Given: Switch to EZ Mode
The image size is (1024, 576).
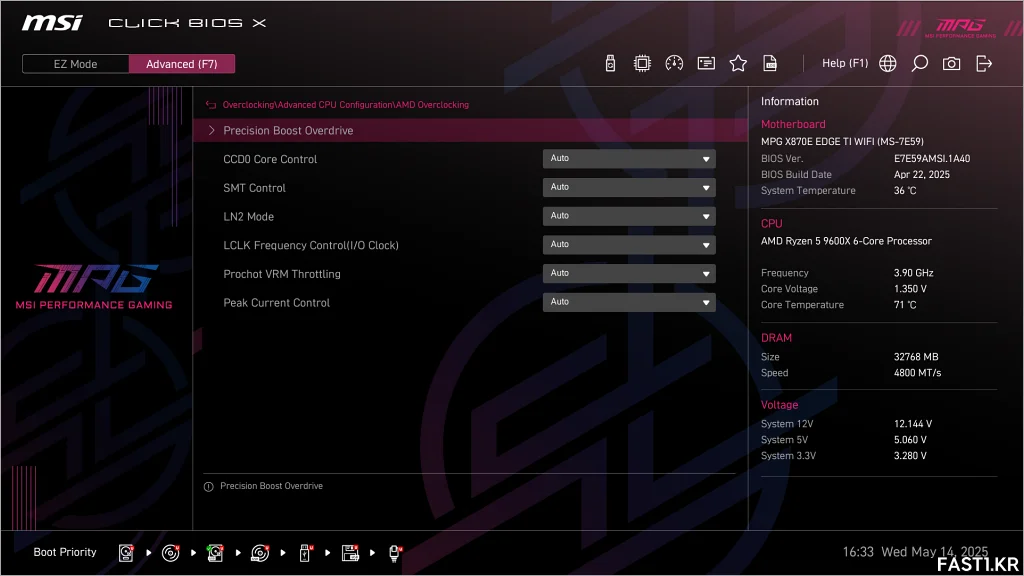Looking at the screenshot, I should [75, 64].
